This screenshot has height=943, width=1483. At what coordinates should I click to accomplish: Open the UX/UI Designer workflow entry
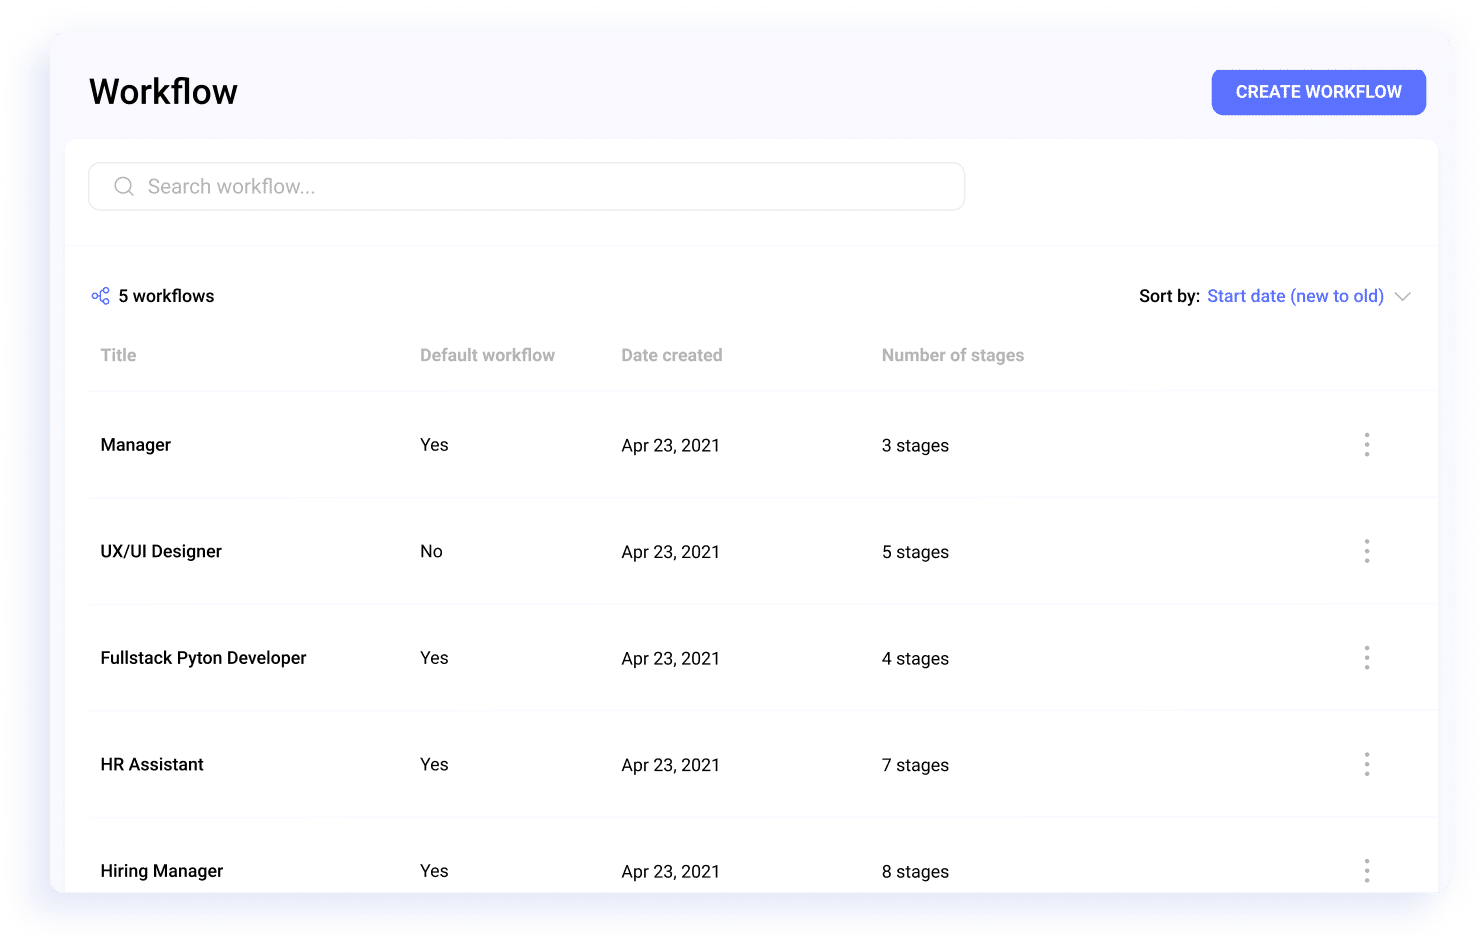(161, 551)
